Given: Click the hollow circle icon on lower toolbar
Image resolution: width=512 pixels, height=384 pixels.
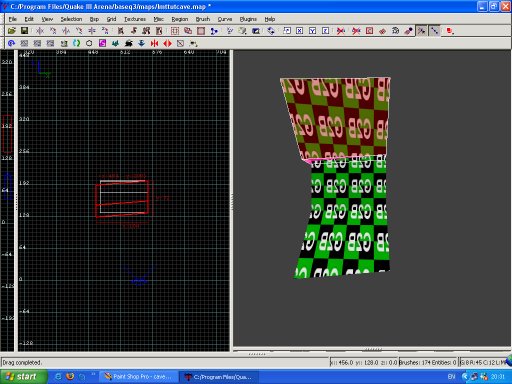Looking at the screenshot, I should [x=89, y=43].
